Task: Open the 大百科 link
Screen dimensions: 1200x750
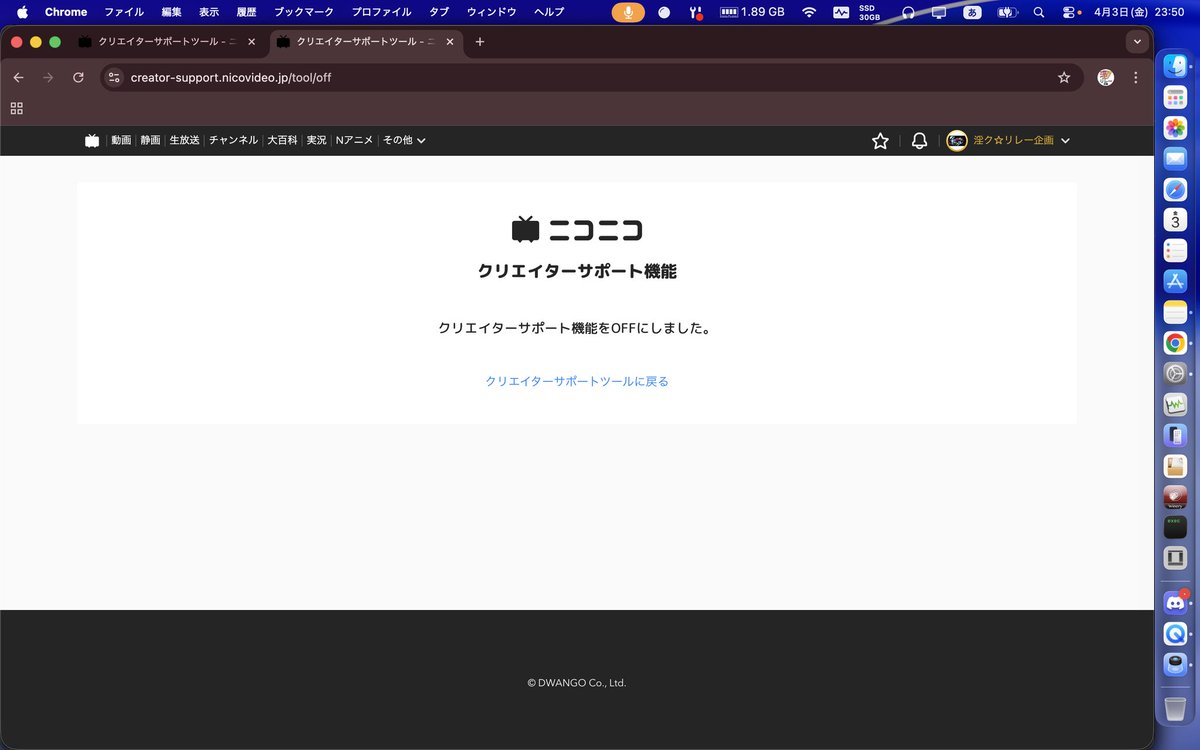Action: pyautogui.click(x=282, y=141)
